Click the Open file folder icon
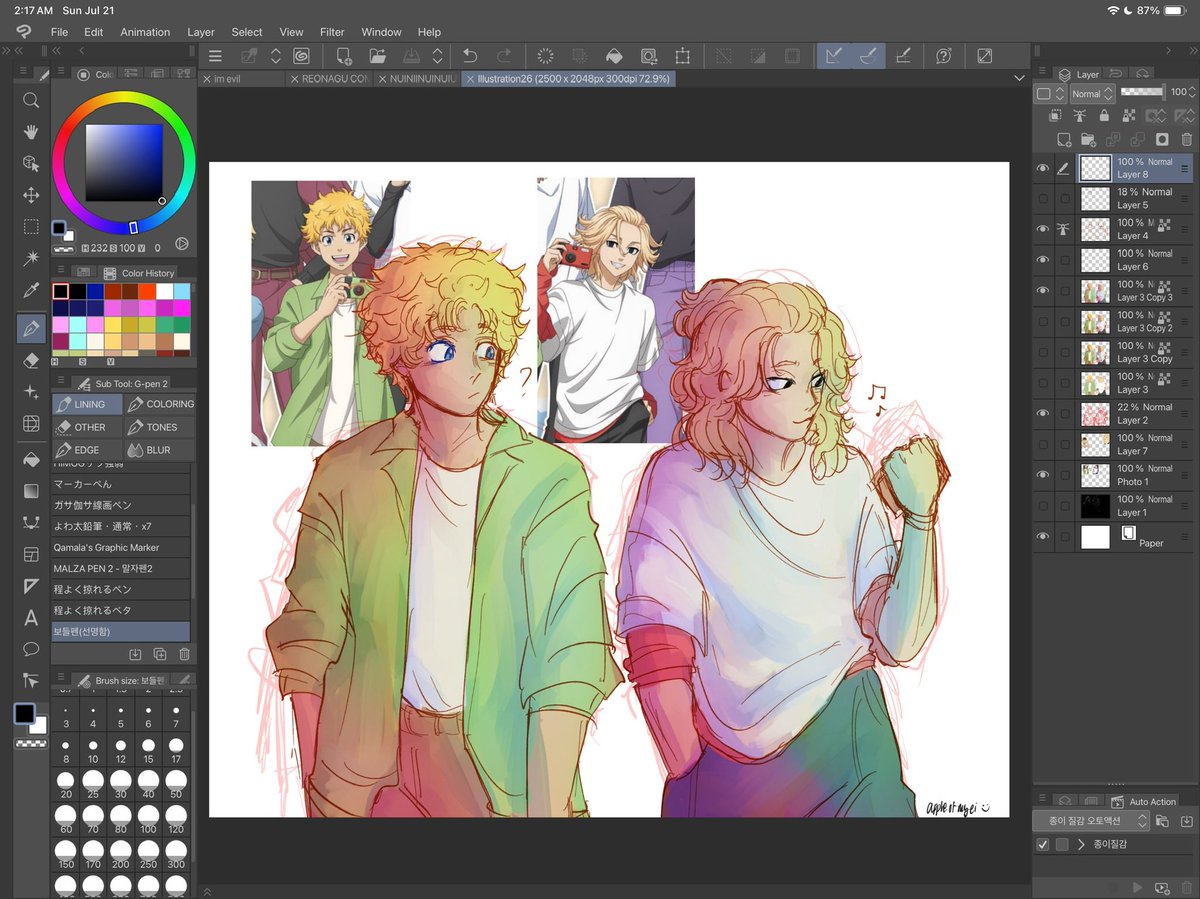 (377, 56)
